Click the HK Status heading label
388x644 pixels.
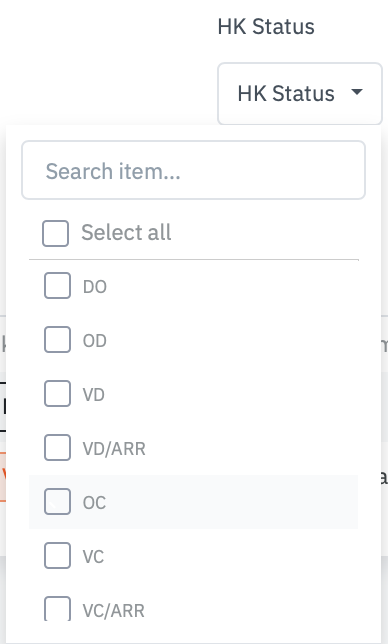point(266,27)
